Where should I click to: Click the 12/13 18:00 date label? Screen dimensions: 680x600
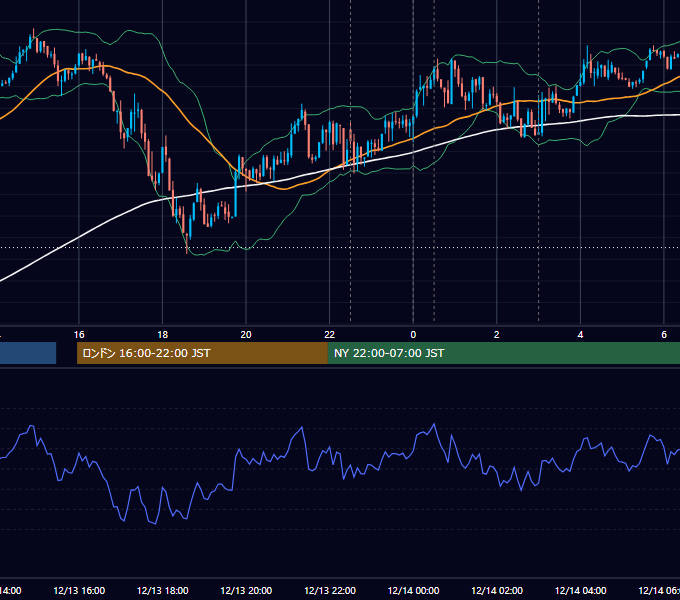point(163,590)
